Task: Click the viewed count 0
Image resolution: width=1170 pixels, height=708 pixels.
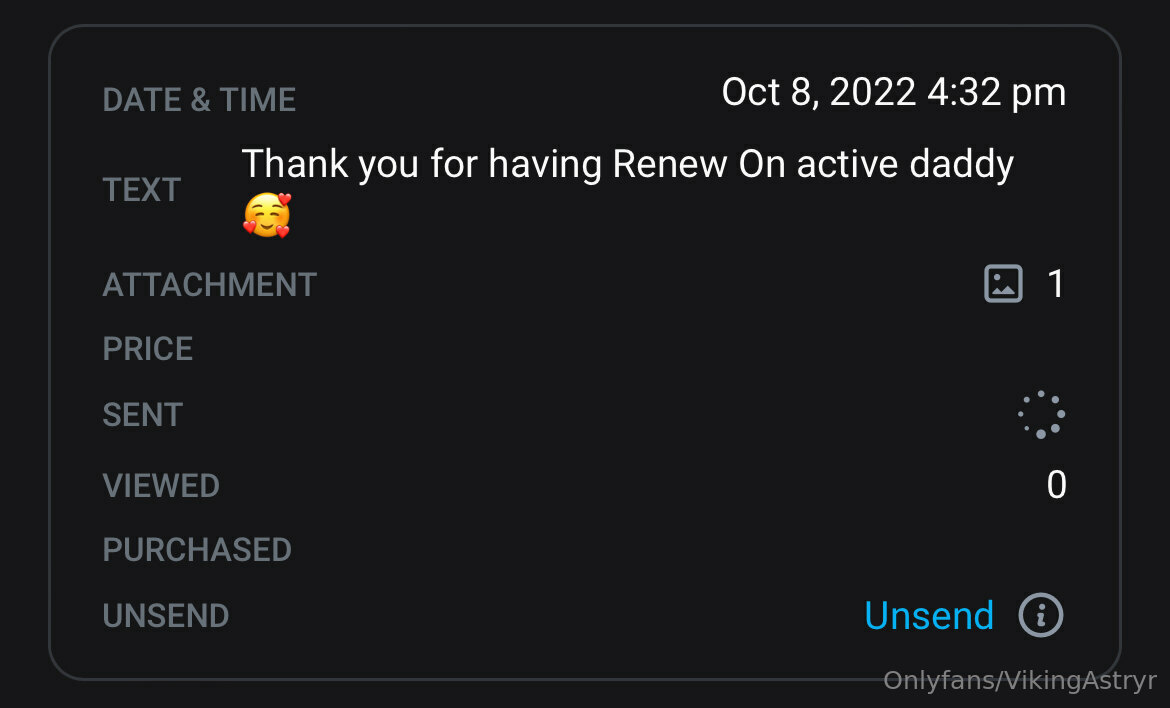Action: pos(1057,485)
